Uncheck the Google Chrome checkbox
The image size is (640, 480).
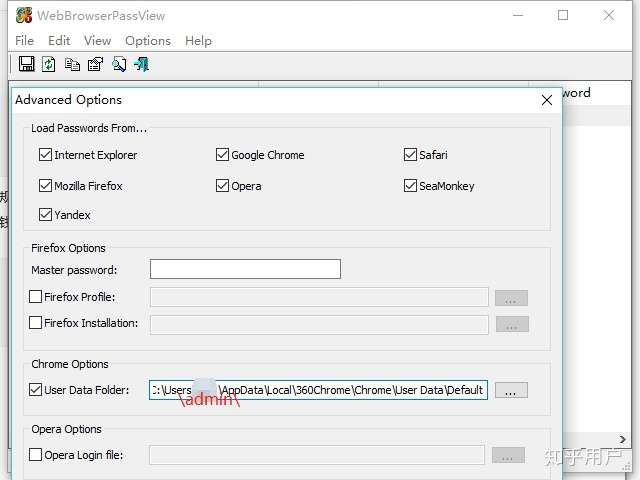222,155
